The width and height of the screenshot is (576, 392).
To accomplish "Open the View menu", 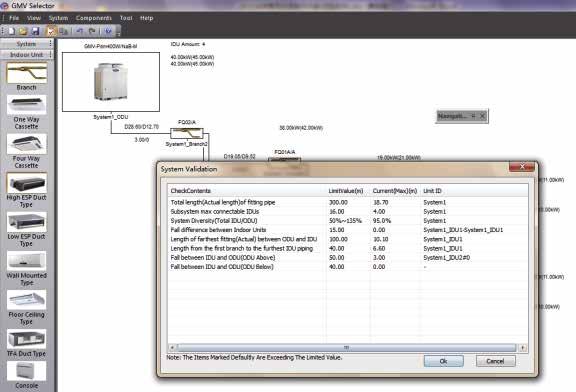I will point(34,18).
